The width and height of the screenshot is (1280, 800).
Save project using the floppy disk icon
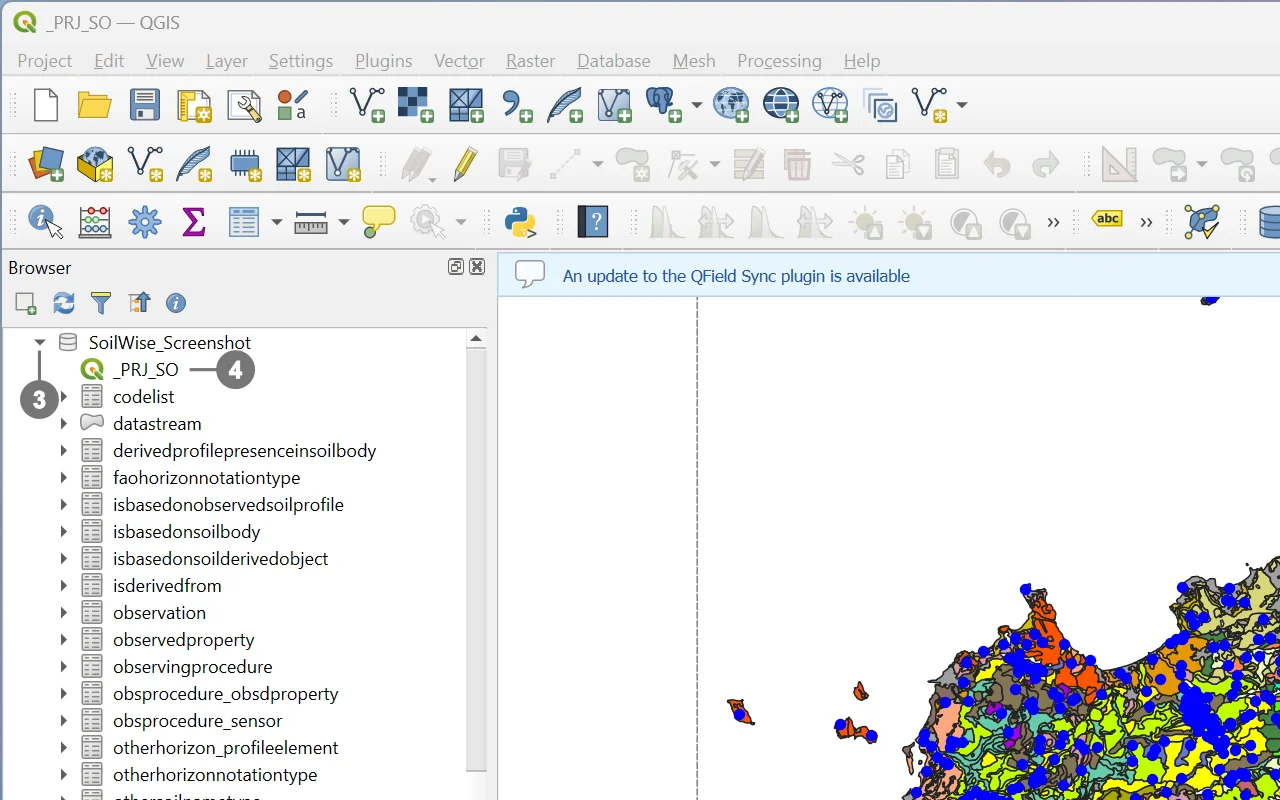pos(145,105)
